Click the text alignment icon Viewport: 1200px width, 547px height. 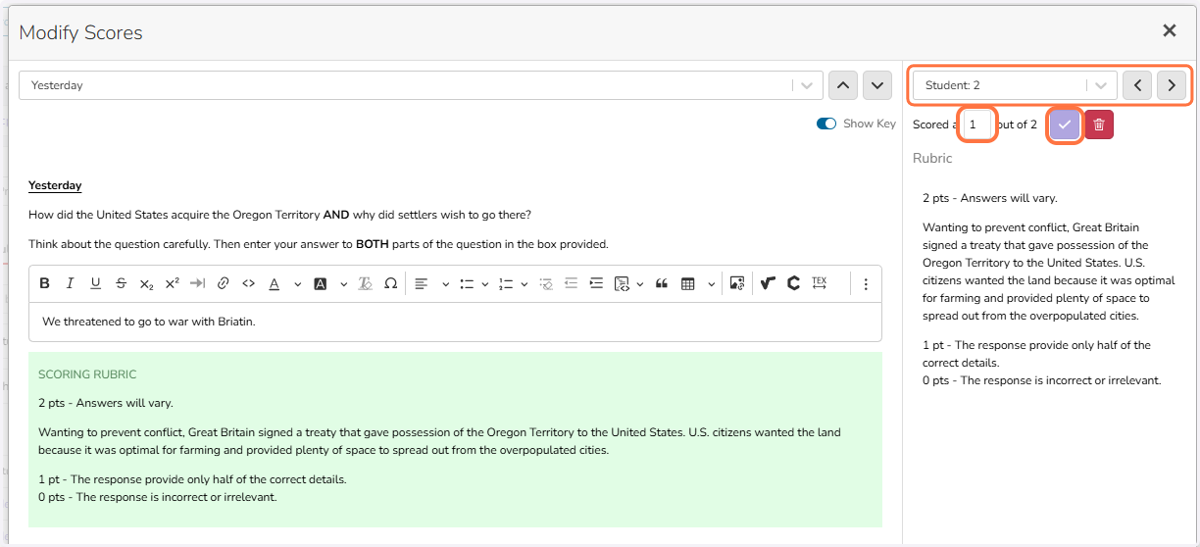click(422, 284)
